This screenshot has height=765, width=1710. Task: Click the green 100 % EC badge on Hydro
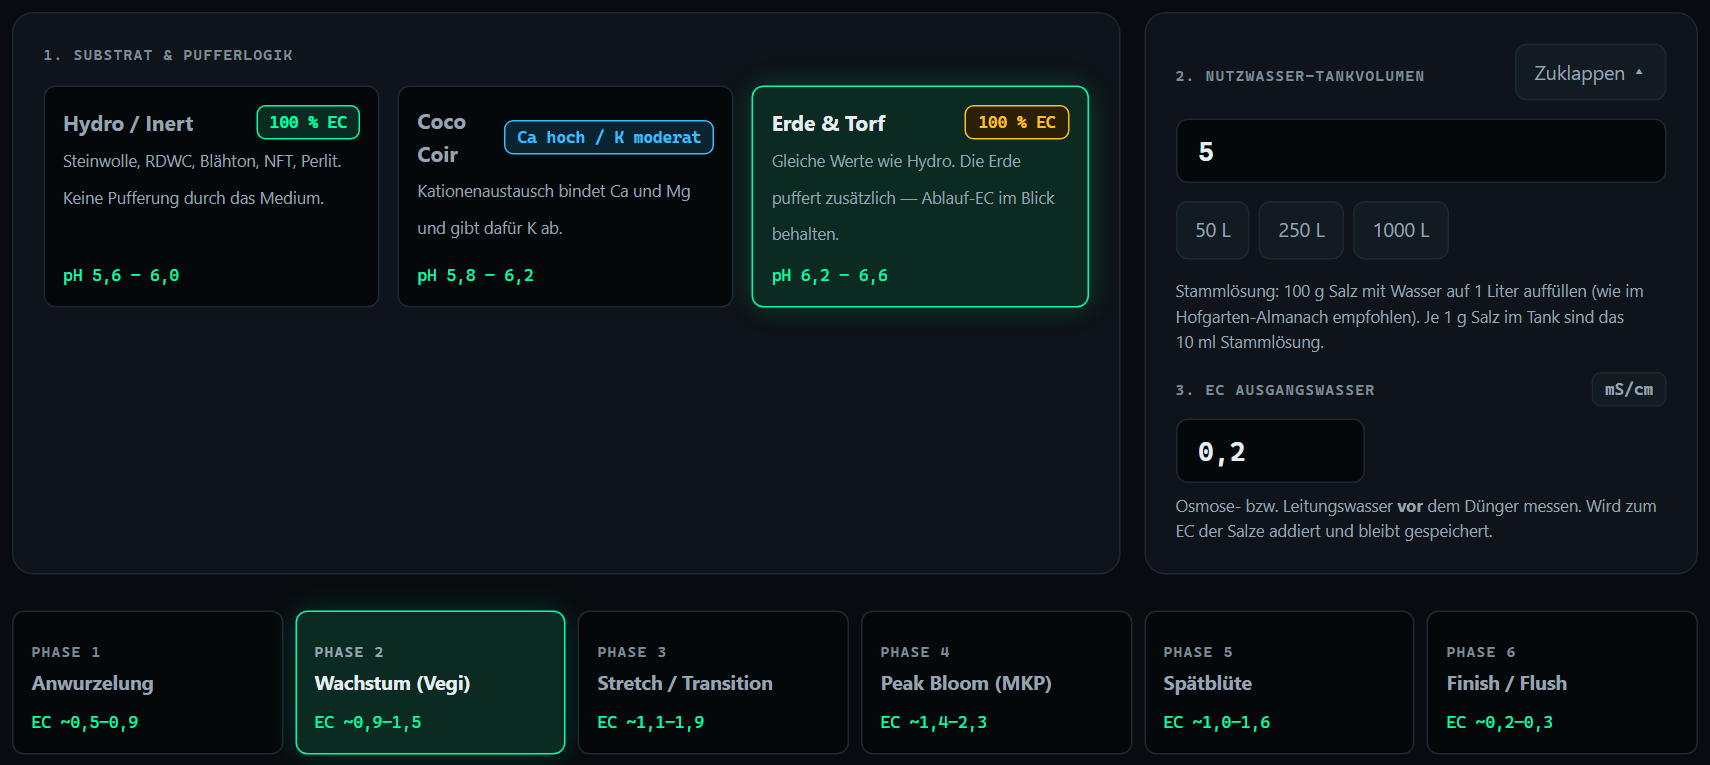(308, 122)
